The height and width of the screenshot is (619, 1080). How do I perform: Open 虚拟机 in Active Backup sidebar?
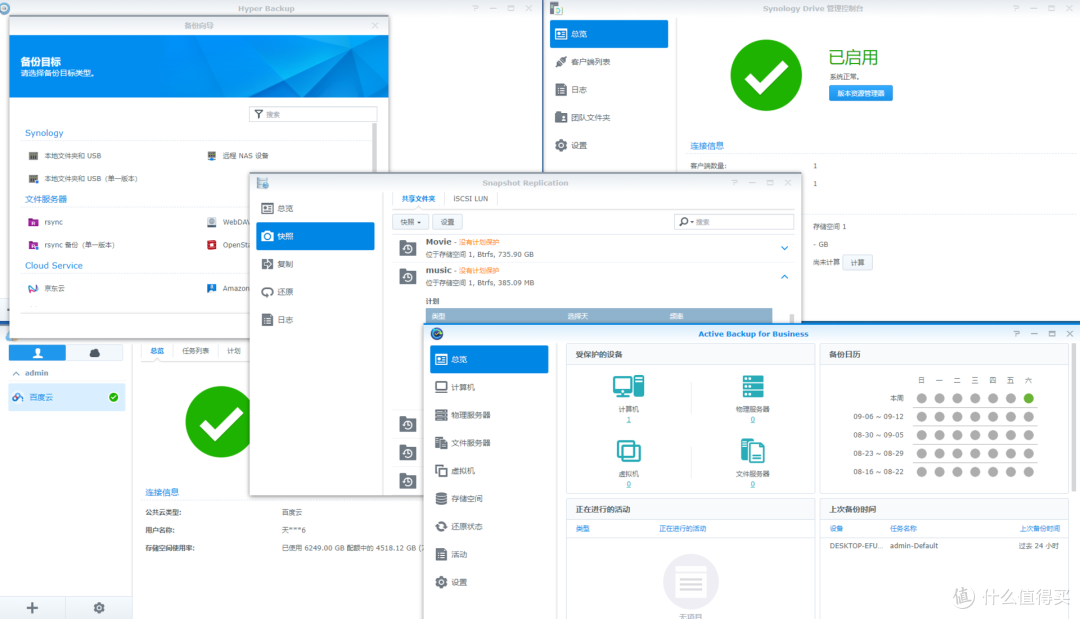(x=464, y=470)
